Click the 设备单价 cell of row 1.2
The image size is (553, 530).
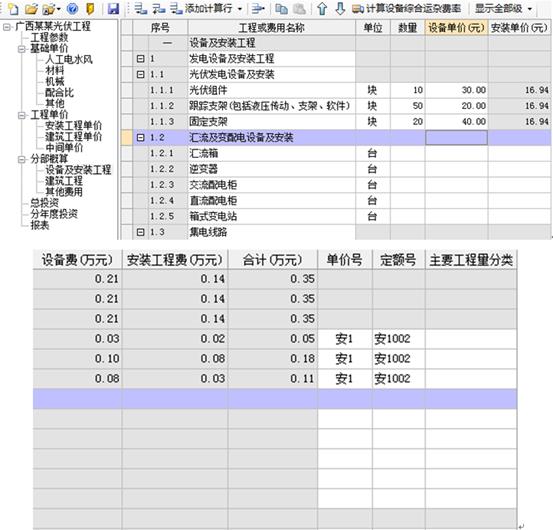[456, 138]
